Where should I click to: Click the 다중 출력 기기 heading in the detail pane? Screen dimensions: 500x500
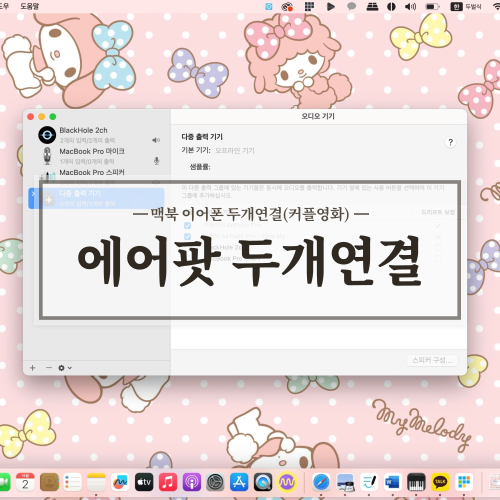click(x=202, y=137)
